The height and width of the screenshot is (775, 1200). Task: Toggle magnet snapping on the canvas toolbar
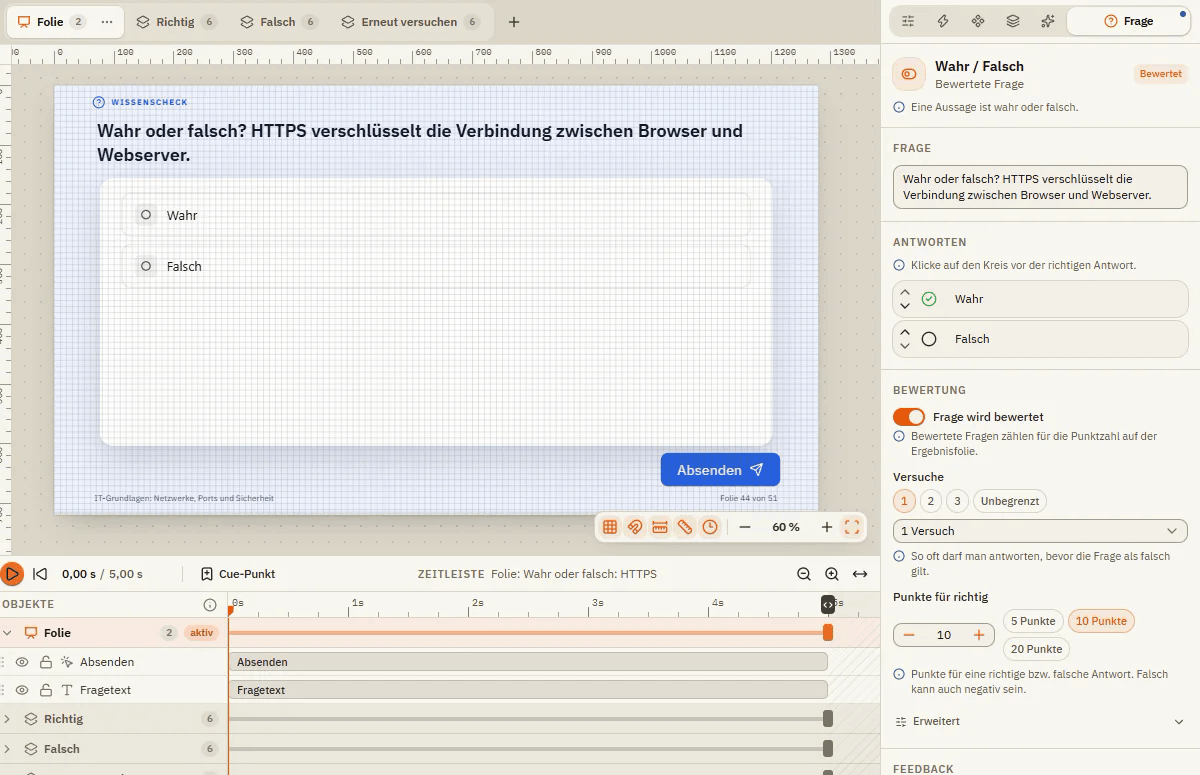coord(635,527)
